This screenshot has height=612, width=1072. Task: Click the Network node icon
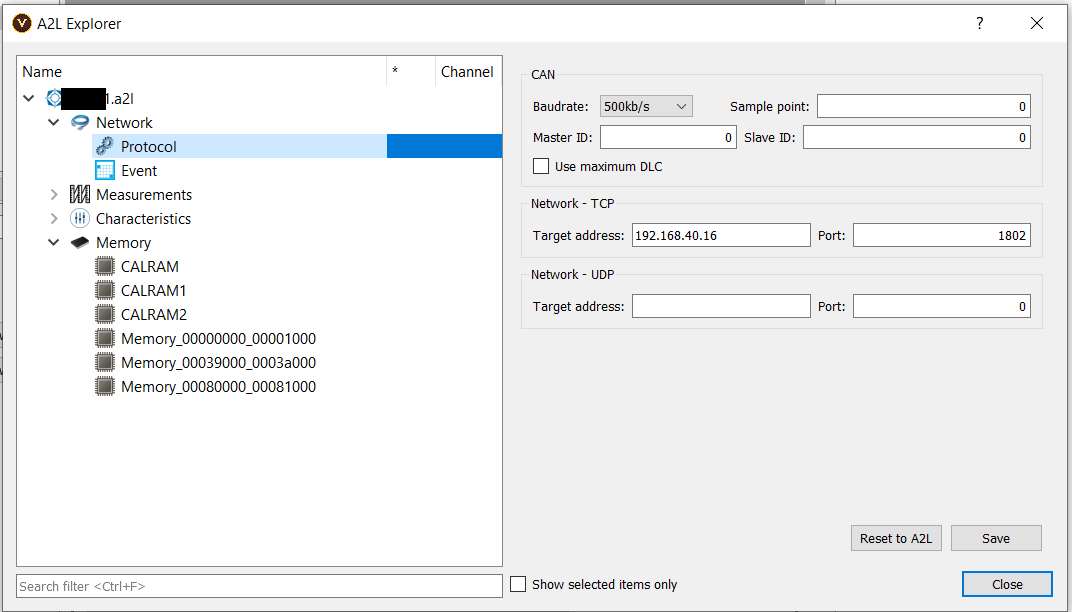(80, 123)
